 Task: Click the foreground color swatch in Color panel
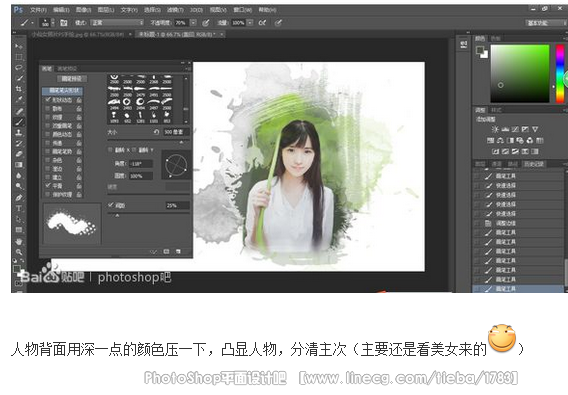[480, 50]
